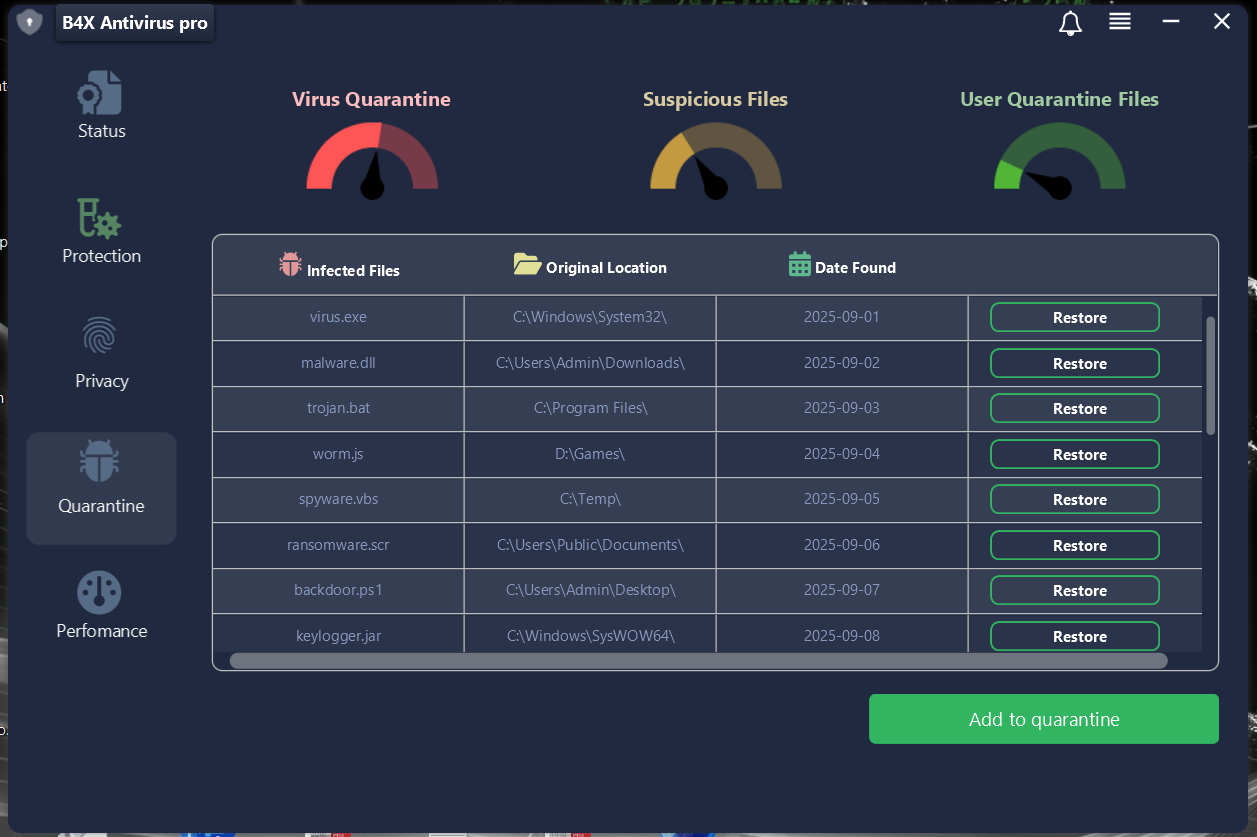Click the shield logo icon in title bar
The width and height of the screenshot is (1257, 837).
point(30,22)
